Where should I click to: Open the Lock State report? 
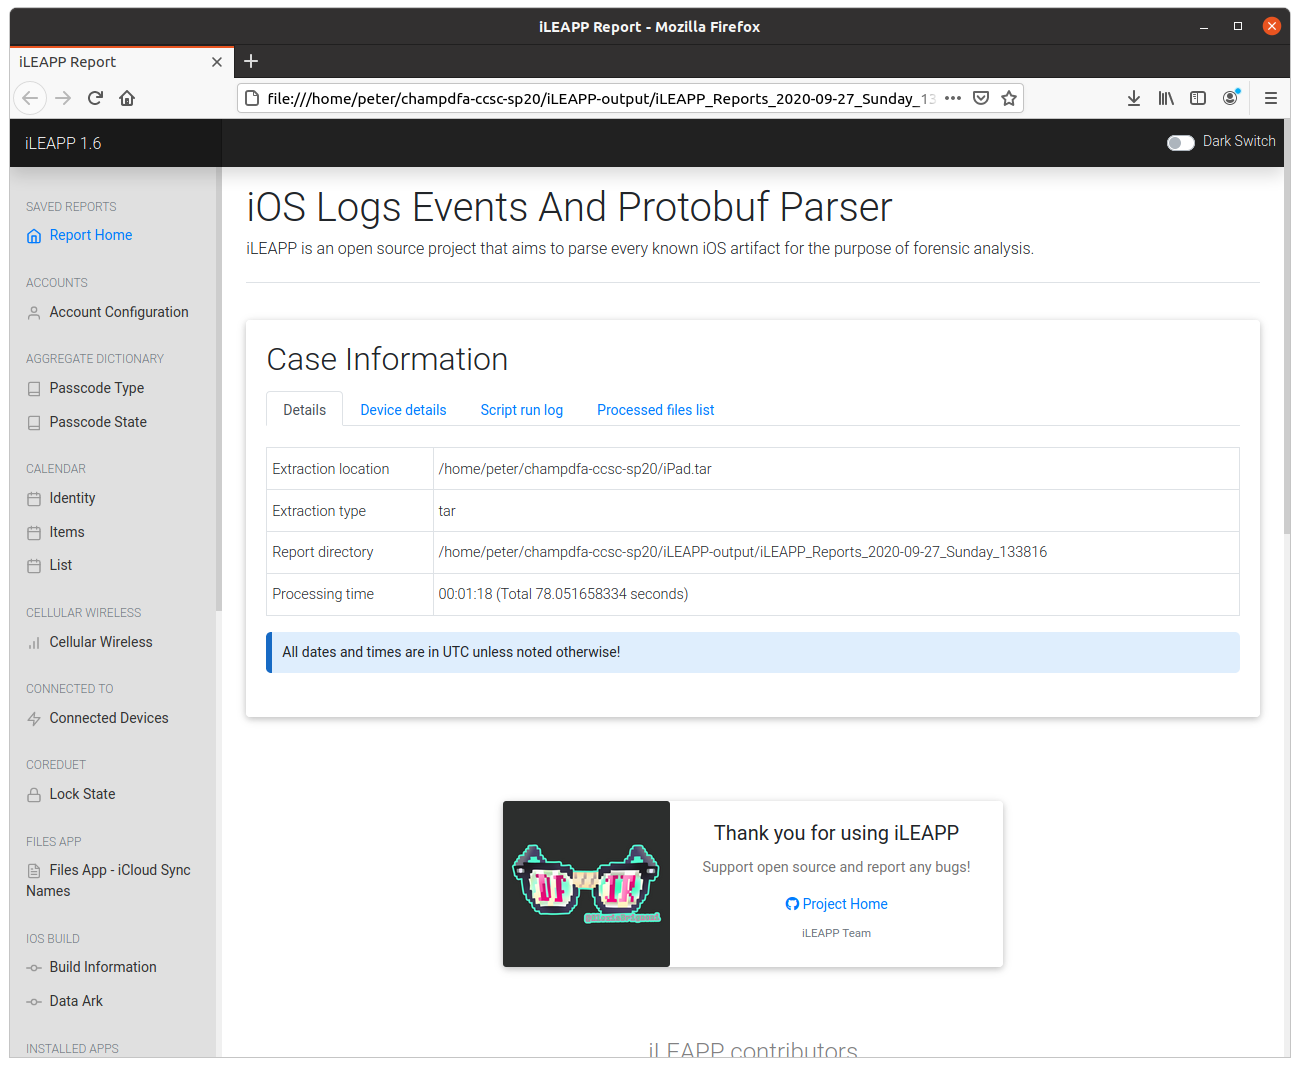click(x=82, y=794)
